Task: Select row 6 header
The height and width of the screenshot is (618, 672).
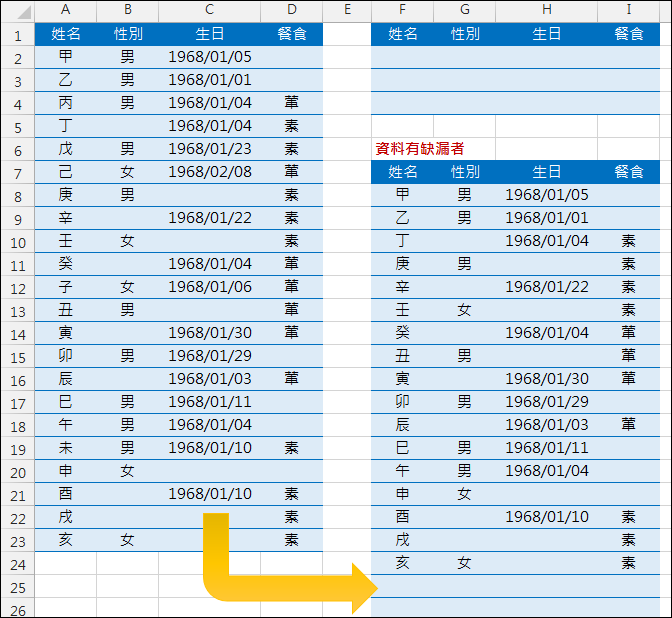Action: 18,150
